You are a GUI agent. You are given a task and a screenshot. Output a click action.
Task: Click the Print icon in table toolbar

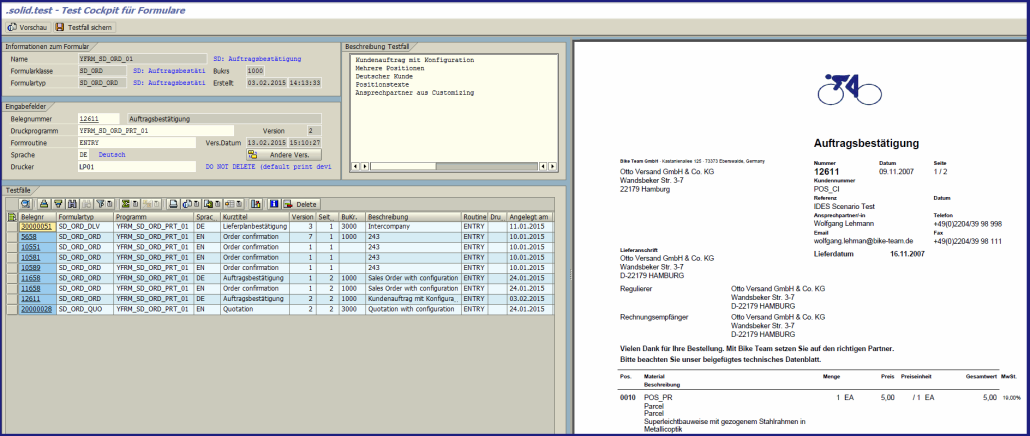coord(173,204)
